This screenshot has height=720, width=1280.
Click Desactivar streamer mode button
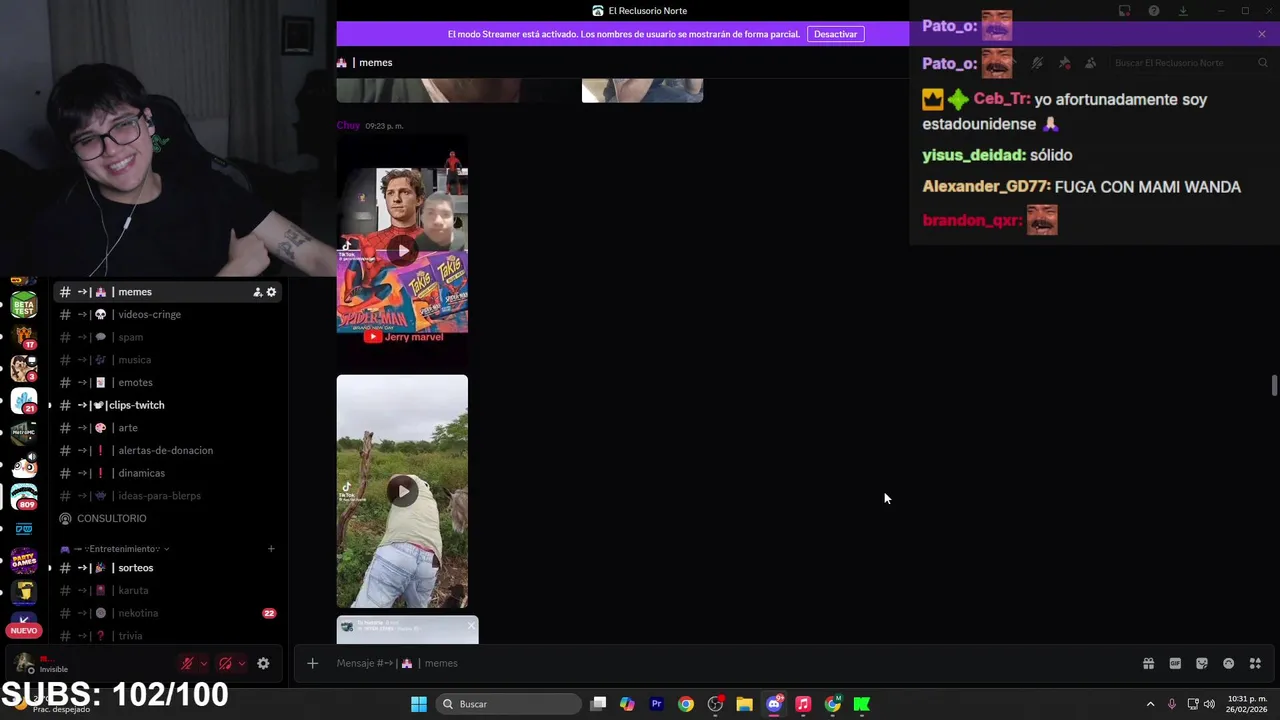(x=835, y=34)
